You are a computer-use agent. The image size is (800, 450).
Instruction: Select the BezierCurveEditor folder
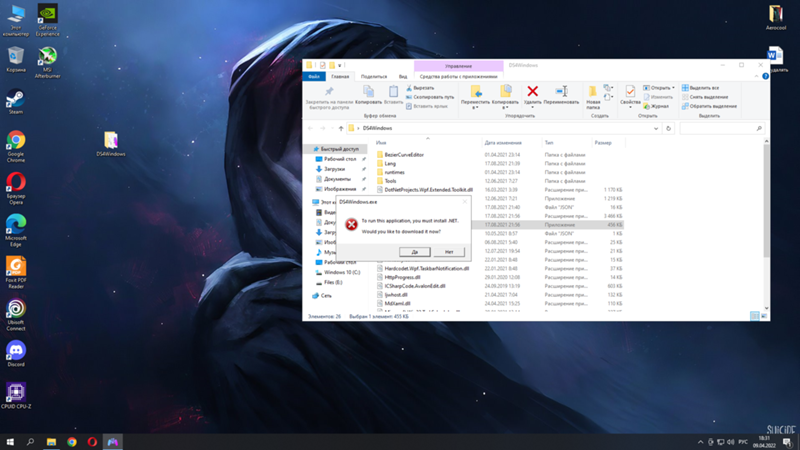404,155
